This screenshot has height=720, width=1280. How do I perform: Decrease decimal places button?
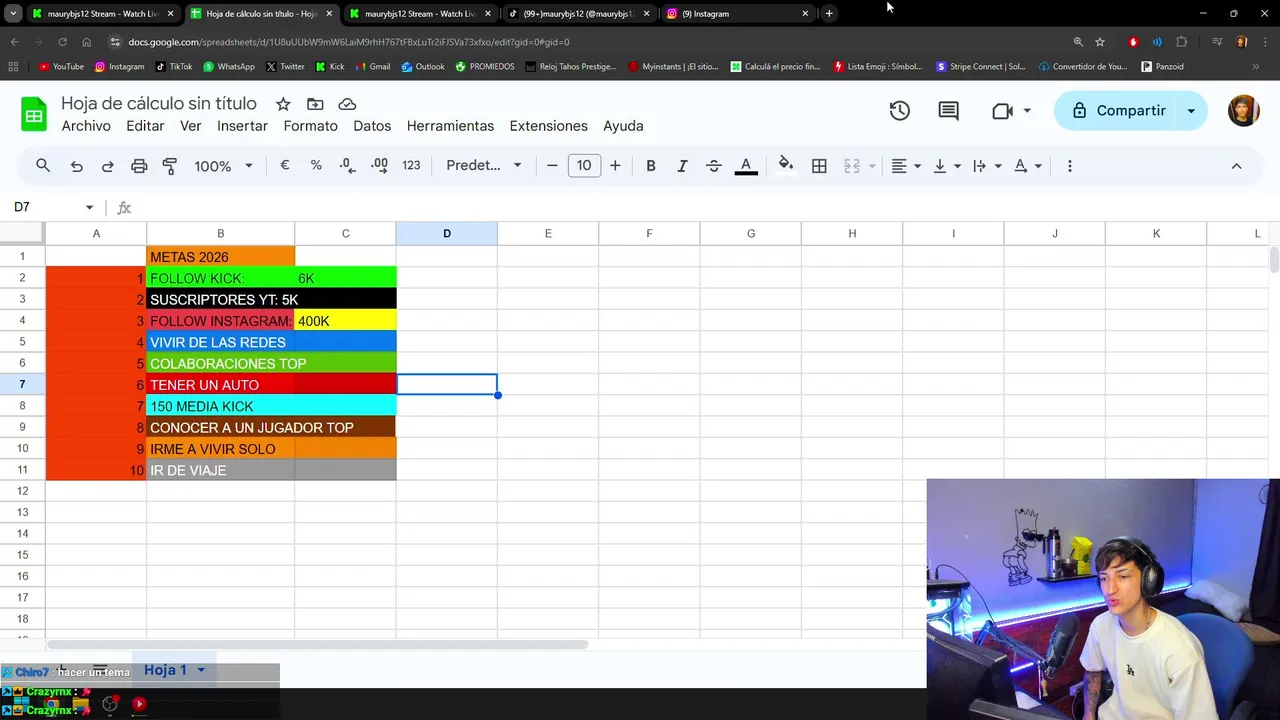[x=347, y=166]
